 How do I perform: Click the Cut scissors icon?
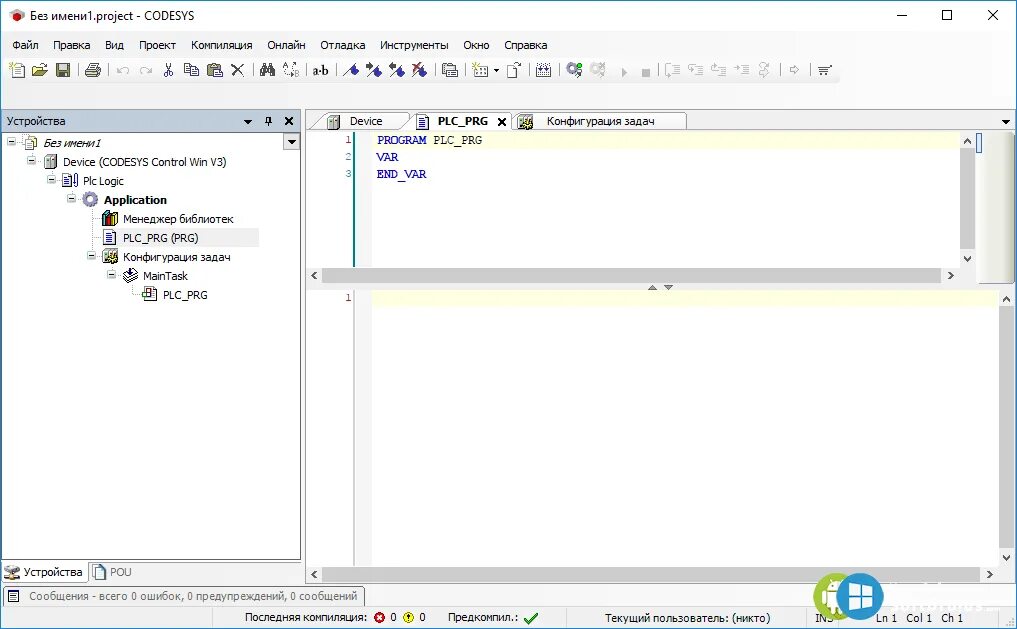pyautogui.click(x=169, y=70)
